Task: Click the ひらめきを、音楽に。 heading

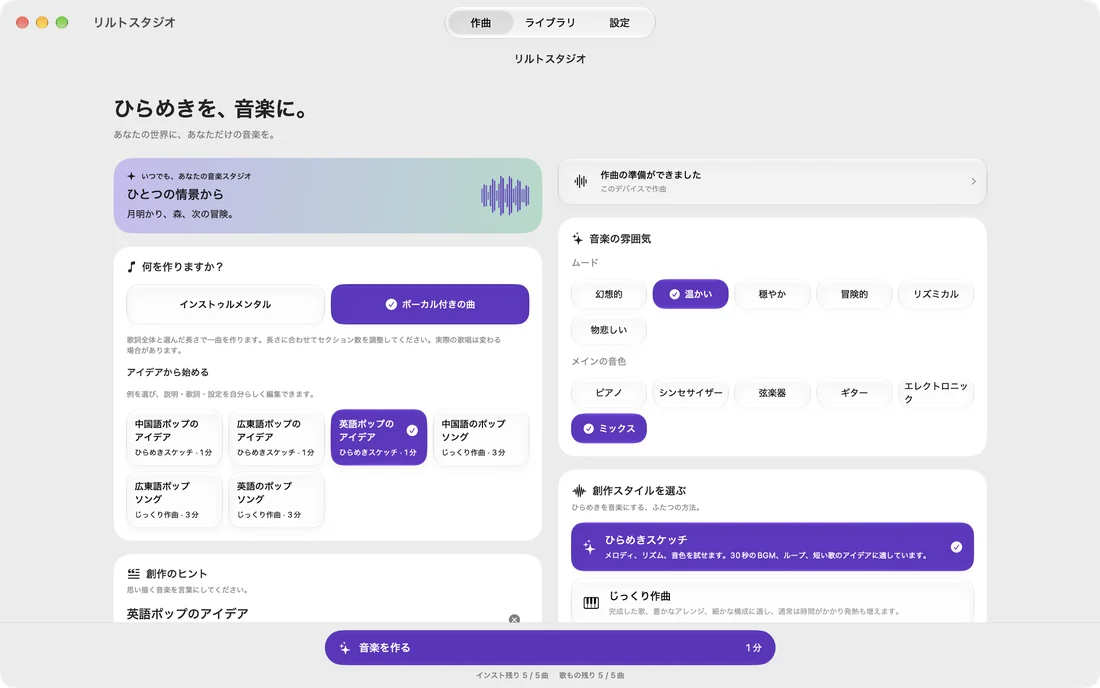Action: 212,109
